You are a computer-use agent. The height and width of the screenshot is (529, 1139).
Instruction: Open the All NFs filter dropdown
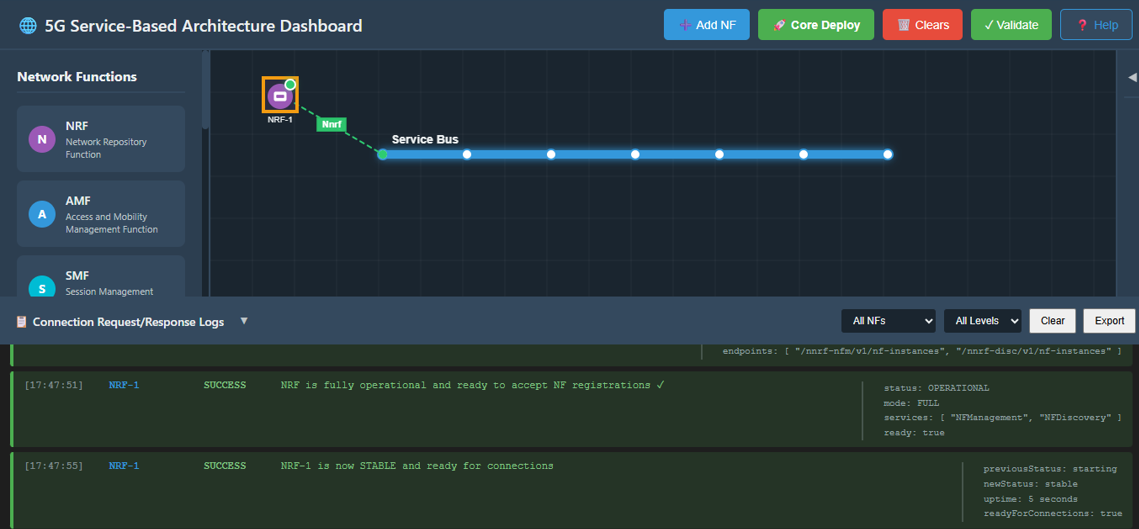coord(888,321)
